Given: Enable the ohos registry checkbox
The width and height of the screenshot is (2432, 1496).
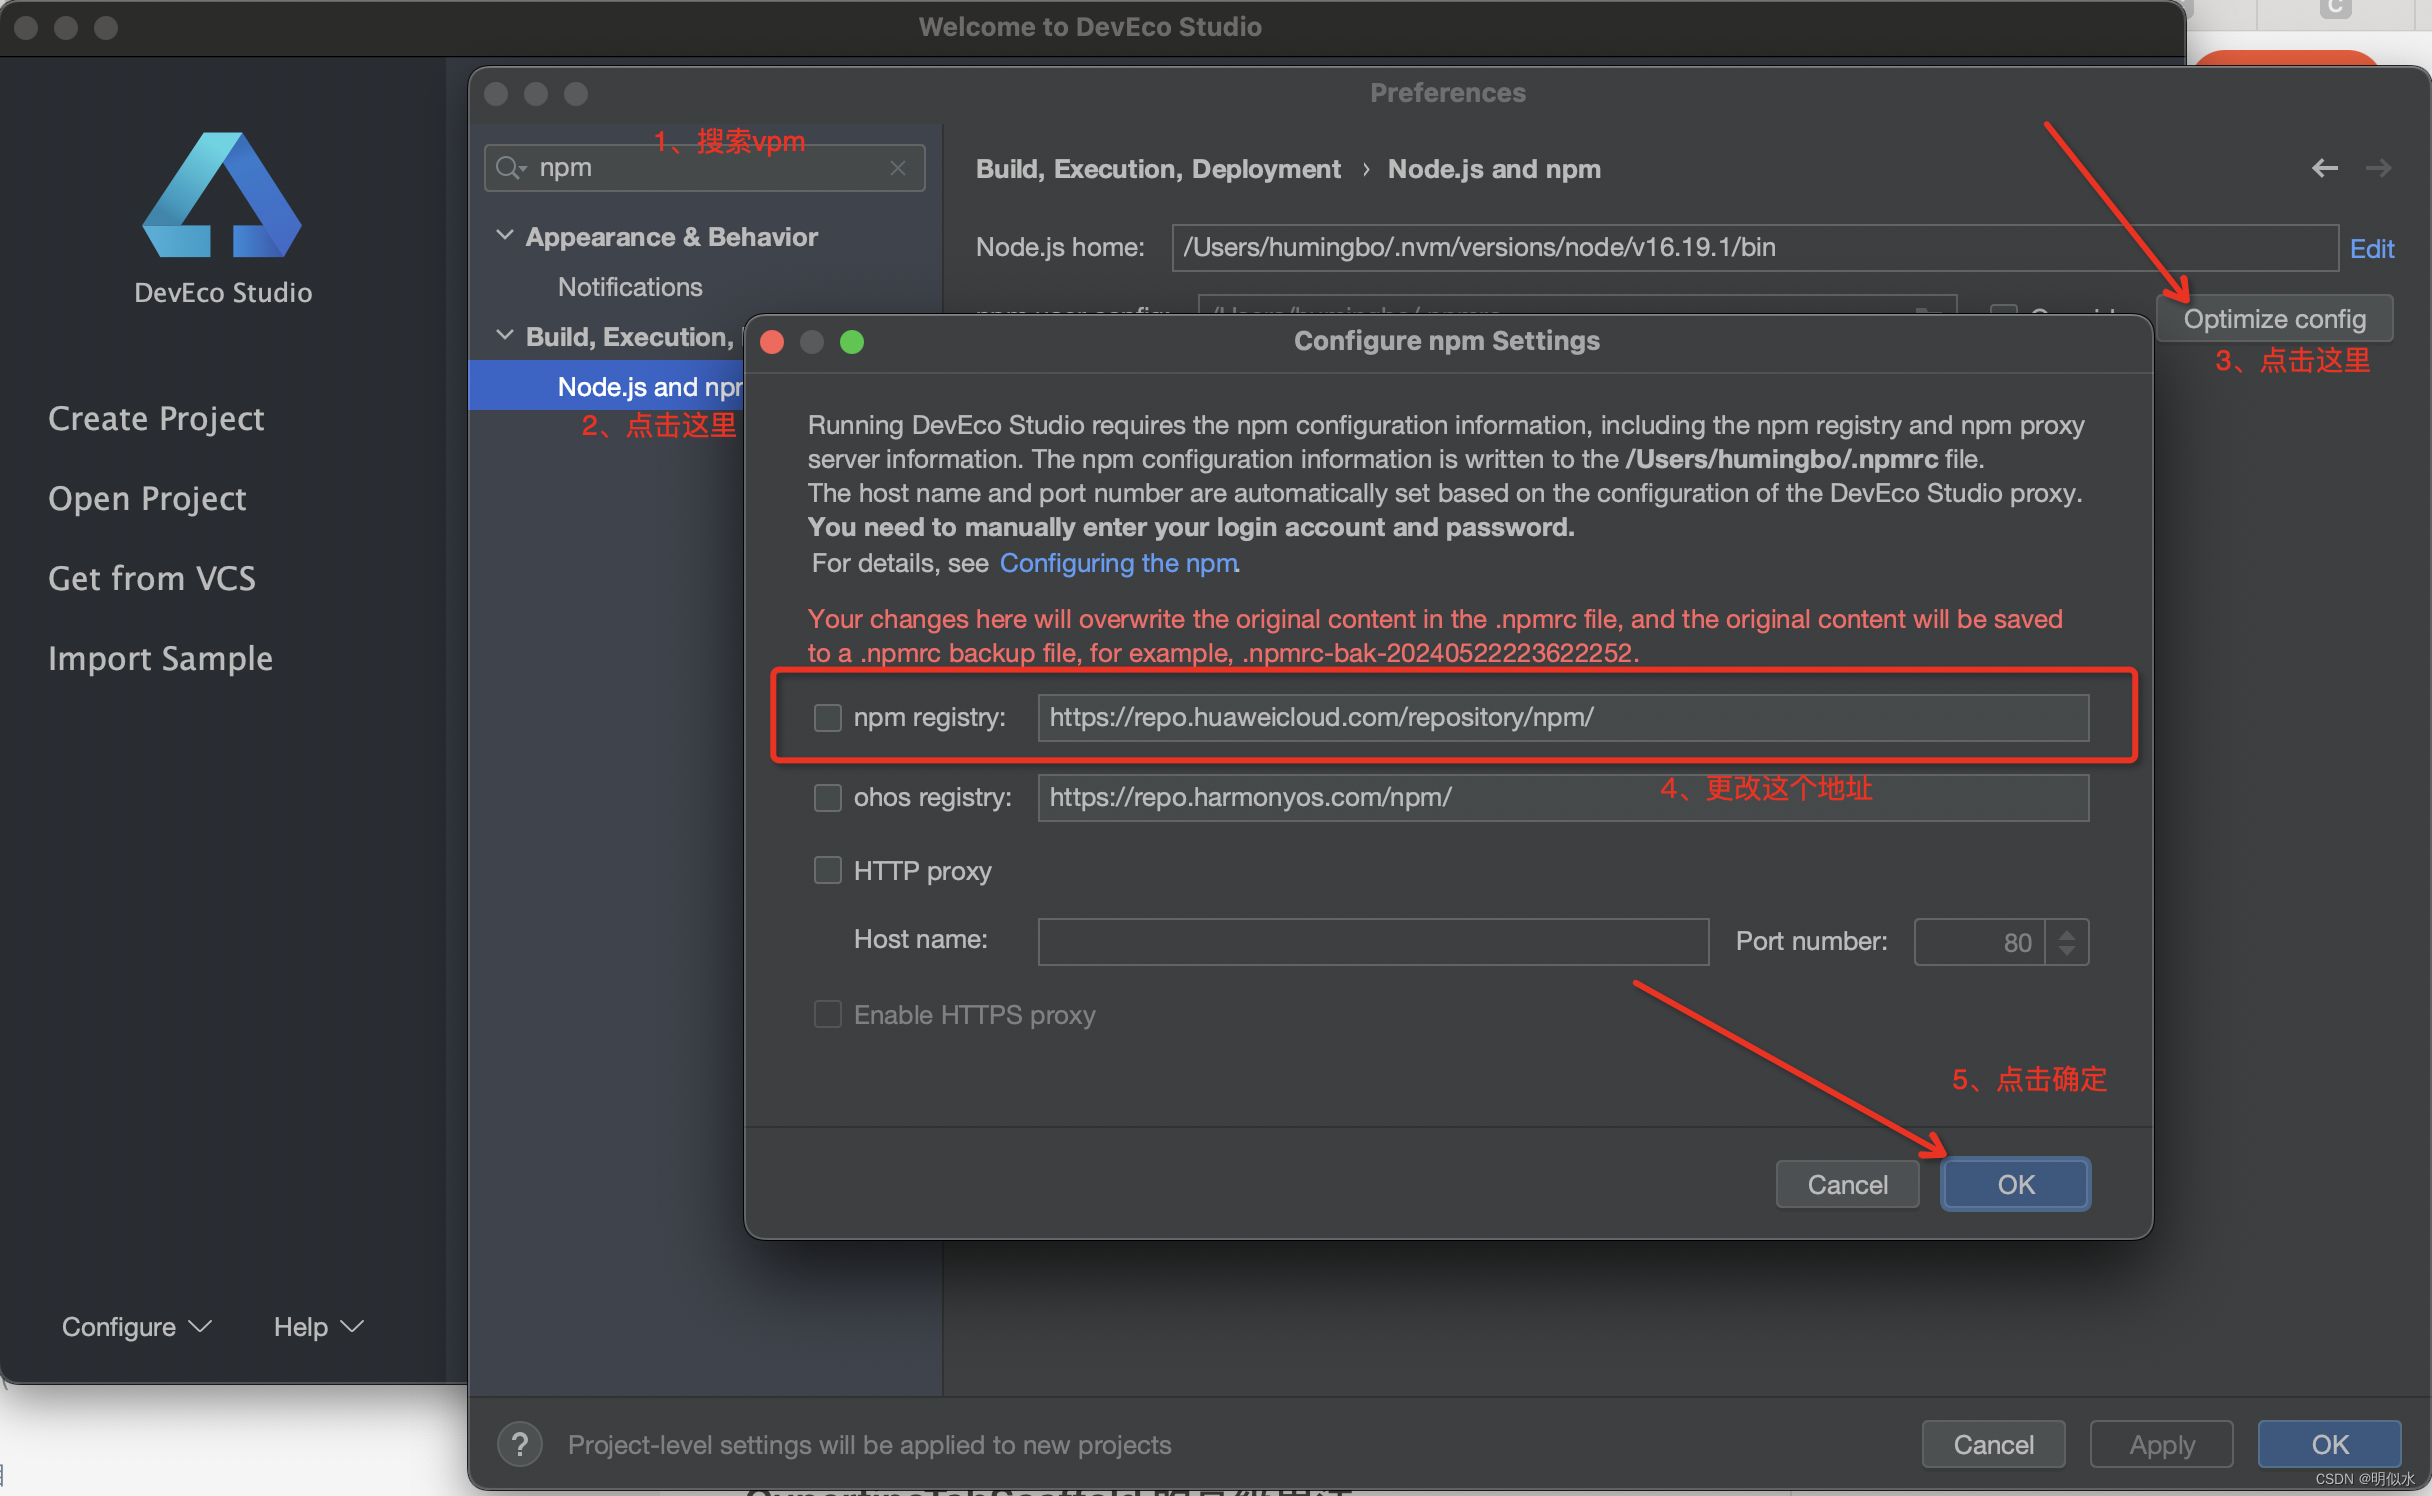Looking at the screenshot, I should 828,798.
